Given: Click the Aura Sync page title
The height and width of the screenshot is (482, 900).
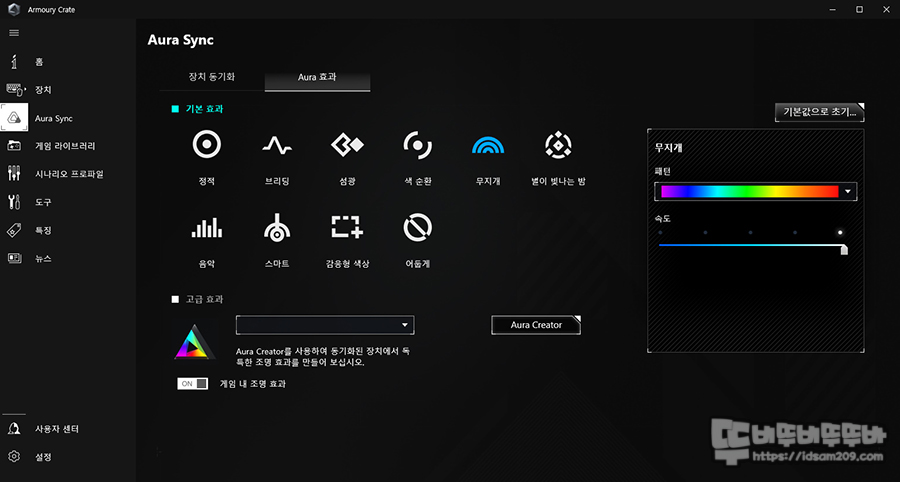Looking at the screenshot, I should click(x=181, y=40).
